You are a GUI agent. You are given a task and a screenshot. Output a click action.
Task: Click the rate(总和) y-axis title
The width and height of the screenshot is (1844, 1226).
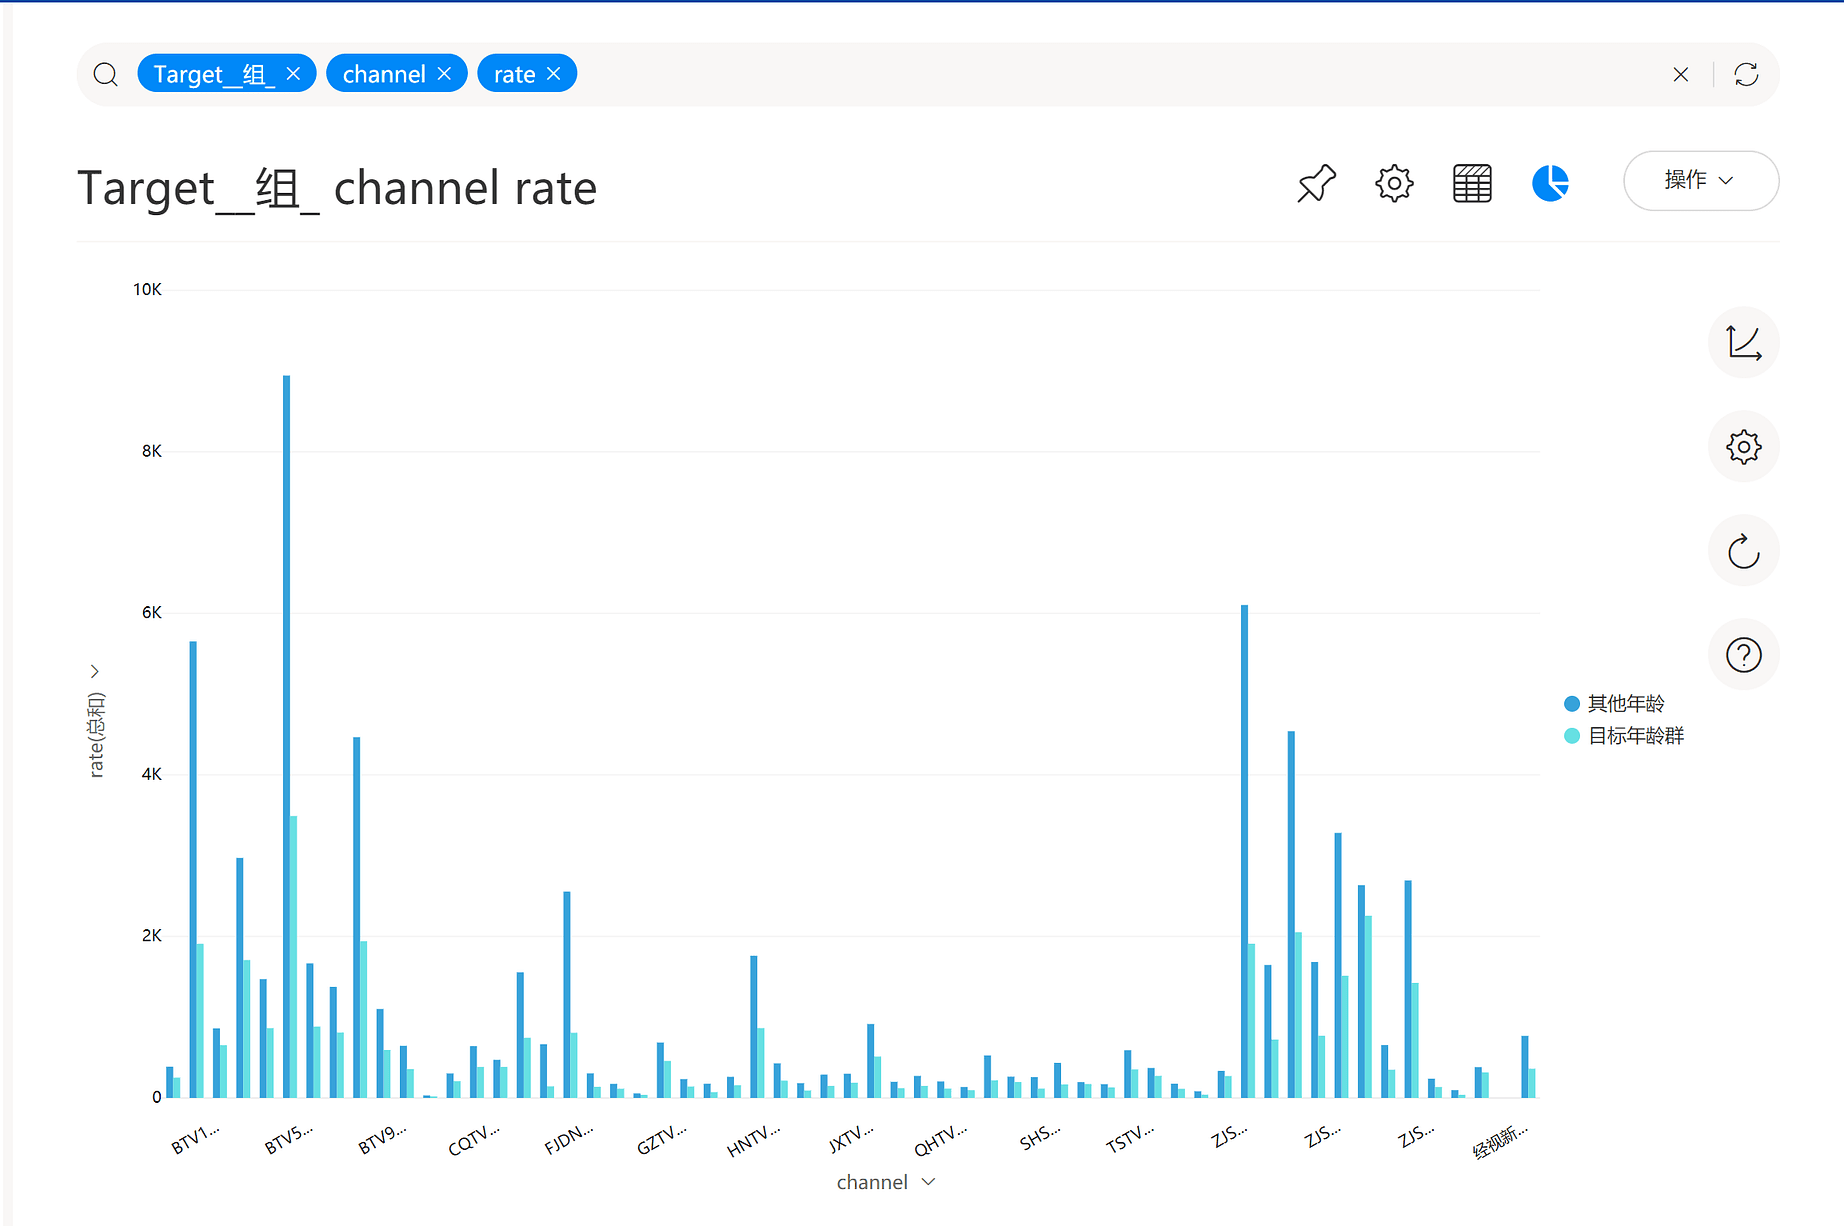click(96, 735)
